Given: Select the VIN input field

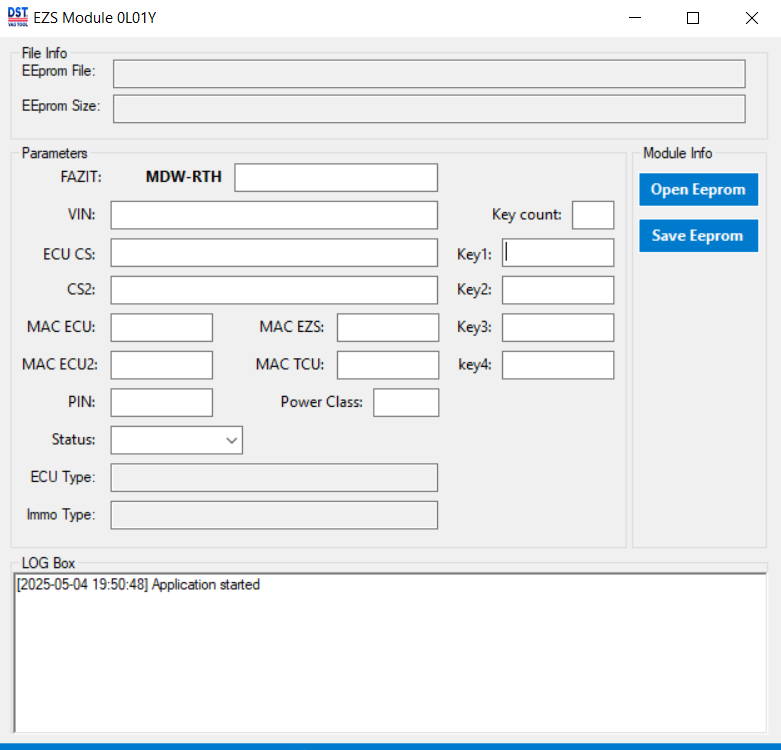Looking at the screenshot, I should [x=274, y=215].
